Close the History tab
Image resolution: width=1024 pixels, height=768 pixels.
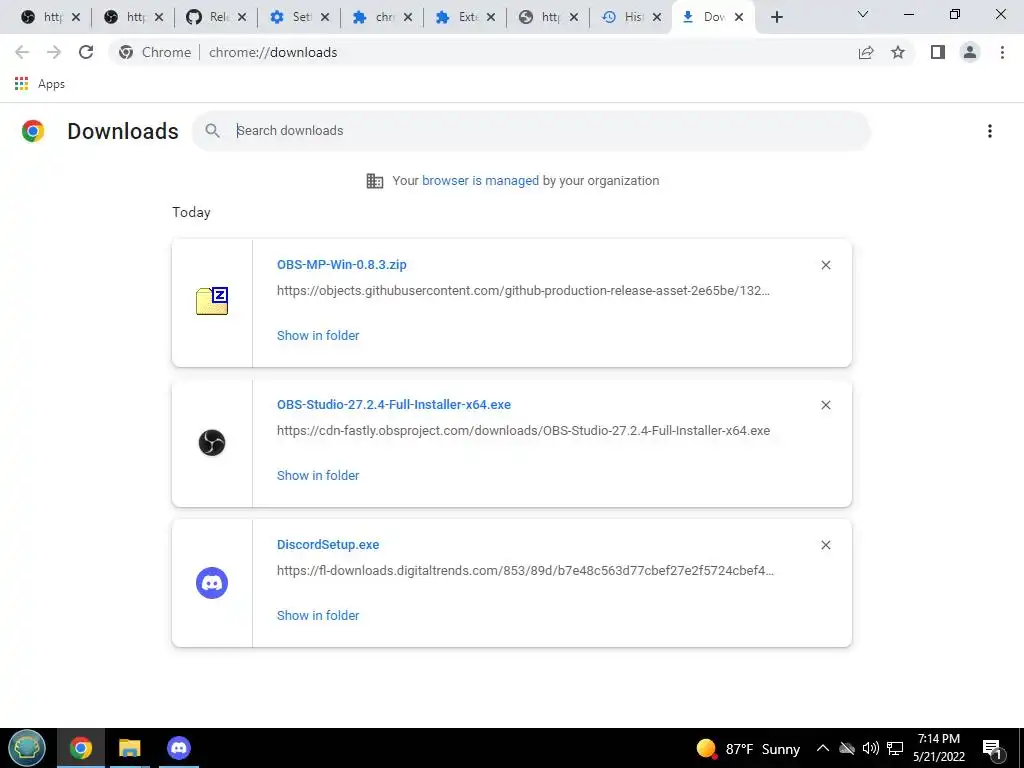pyautogui.click(x=656, y=17)
